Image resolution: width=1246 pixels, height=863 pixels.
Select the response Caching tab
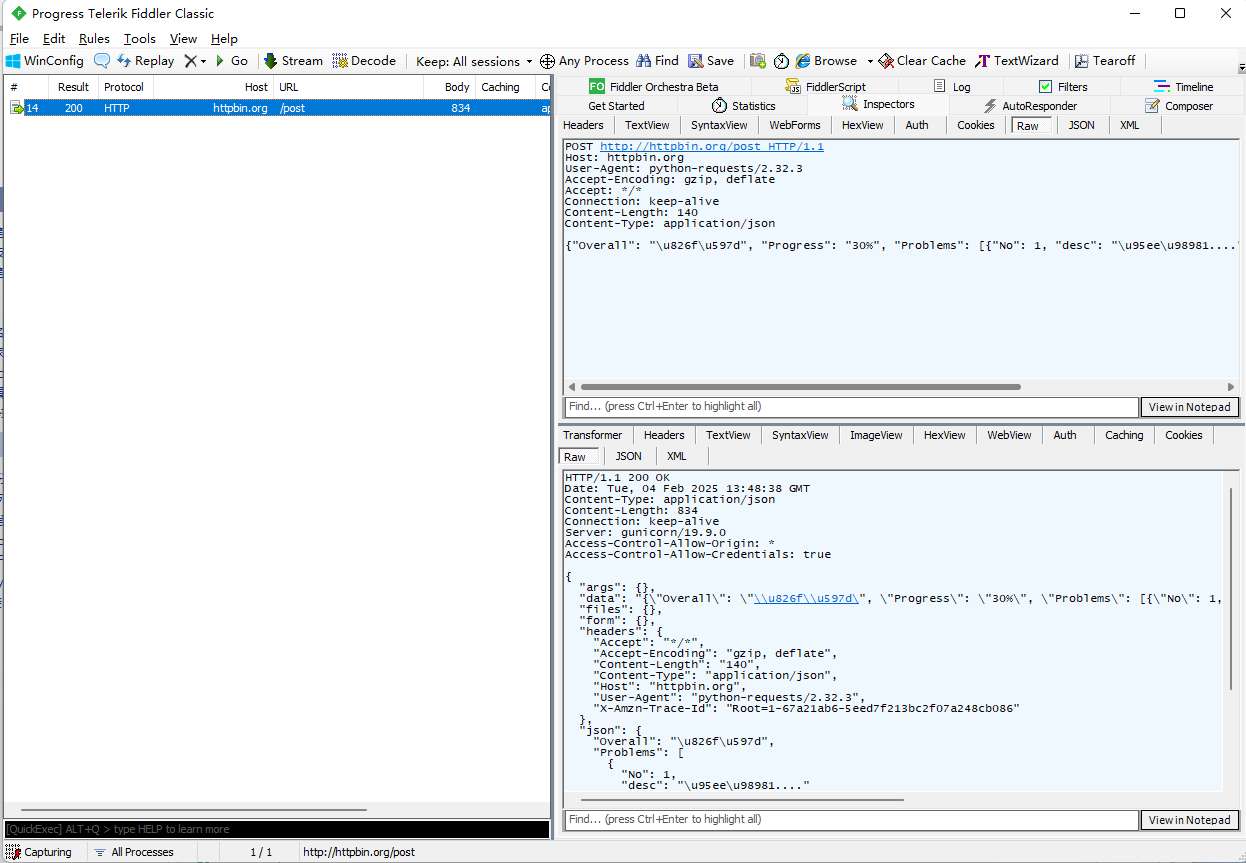(1124, 435)
